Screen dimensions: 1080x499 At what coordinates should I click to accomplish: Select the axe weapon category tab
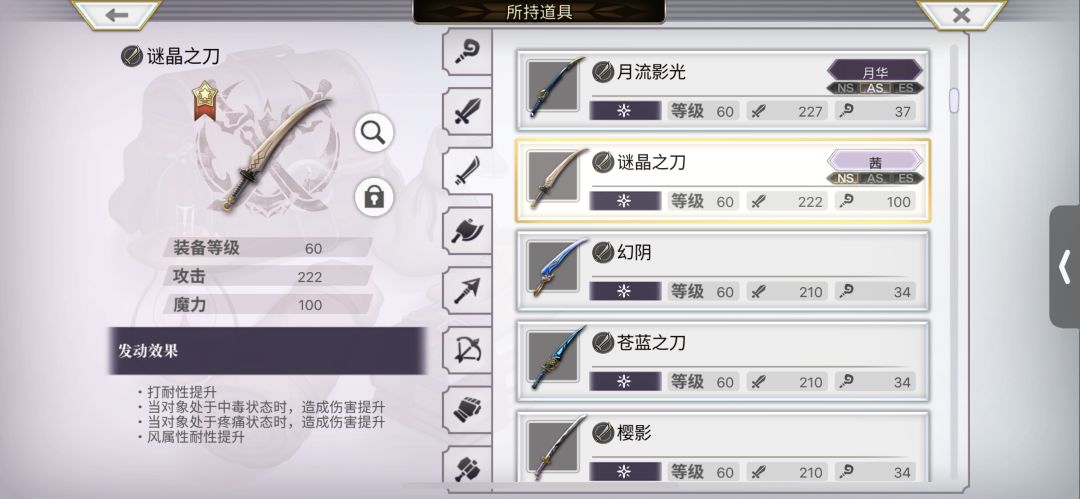click(x=468, y=231)
